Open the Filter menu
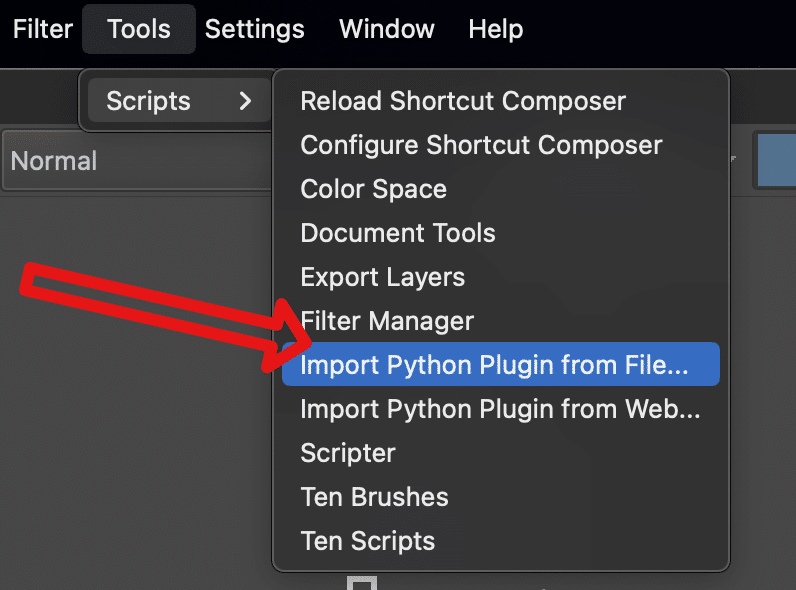 coord(43,29)
